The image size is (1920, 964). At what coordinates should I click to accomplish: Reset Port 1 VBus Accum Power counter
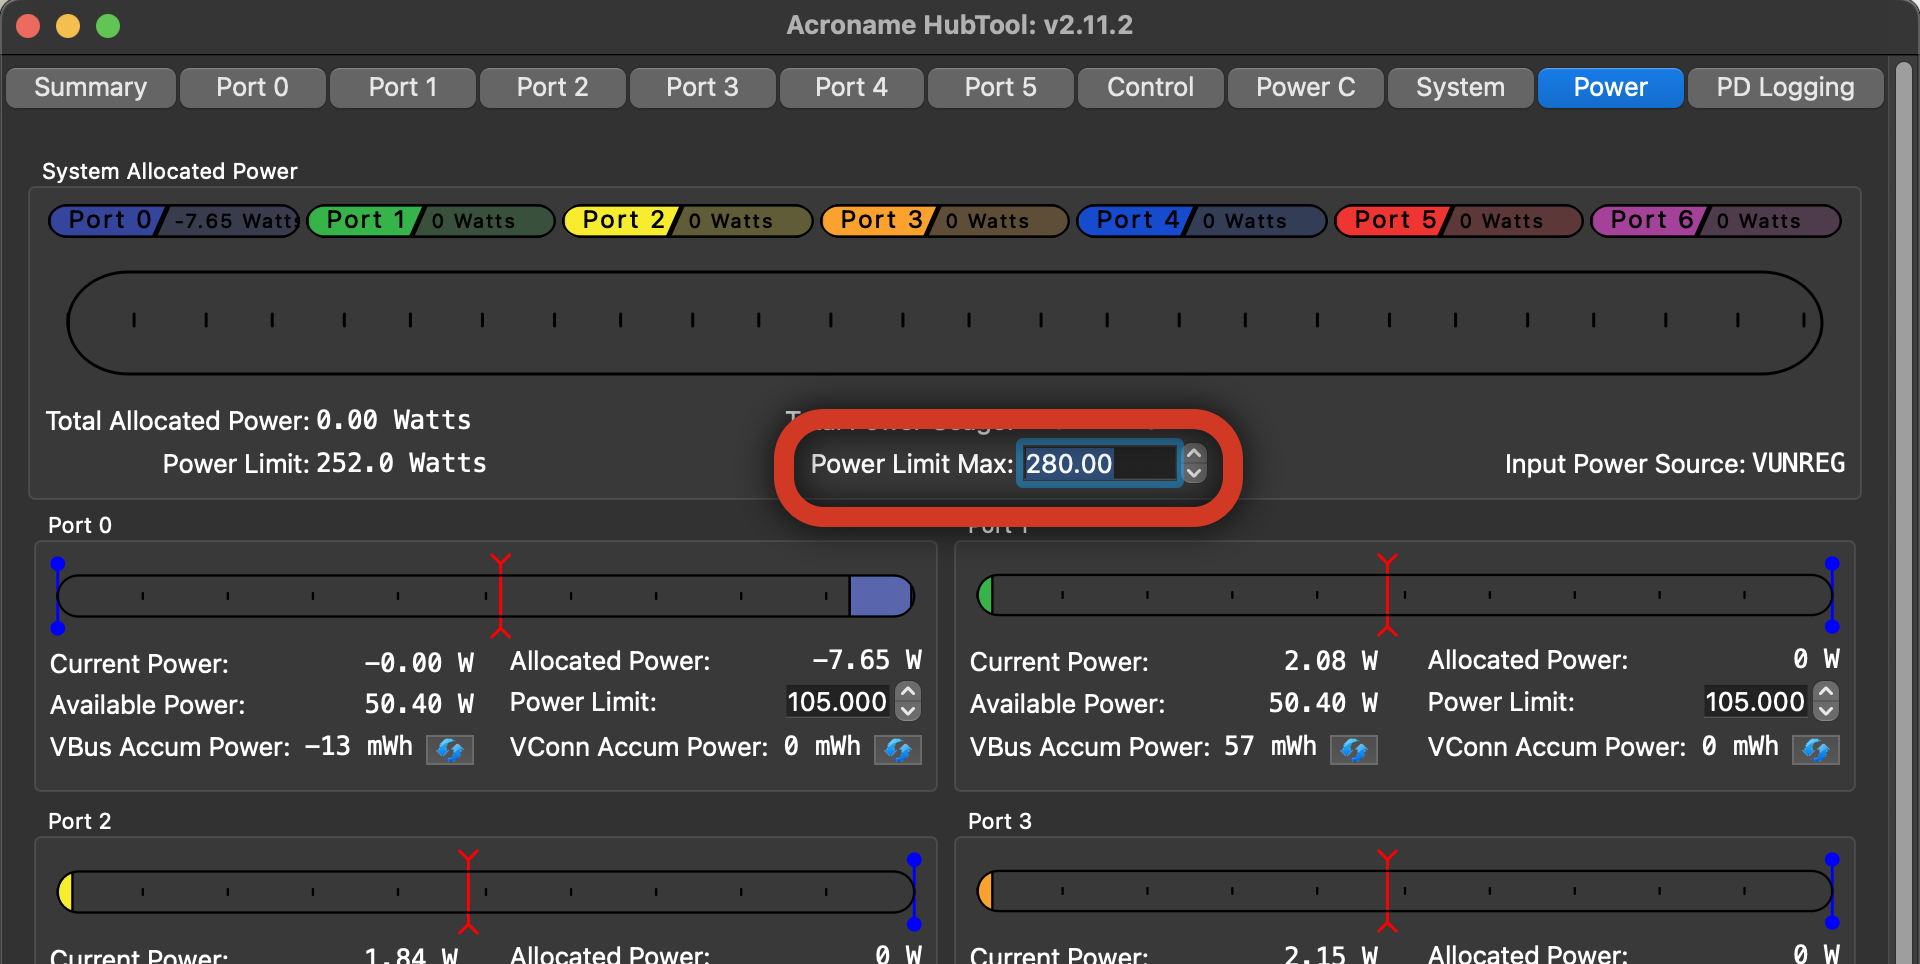tap(1354, 749)
